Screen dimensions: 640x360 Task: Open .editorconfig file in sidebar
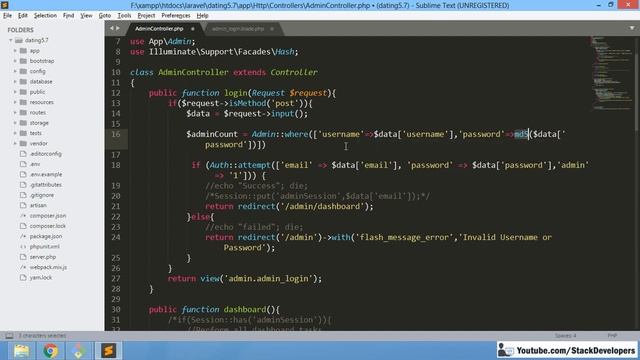tap(45, 154)
